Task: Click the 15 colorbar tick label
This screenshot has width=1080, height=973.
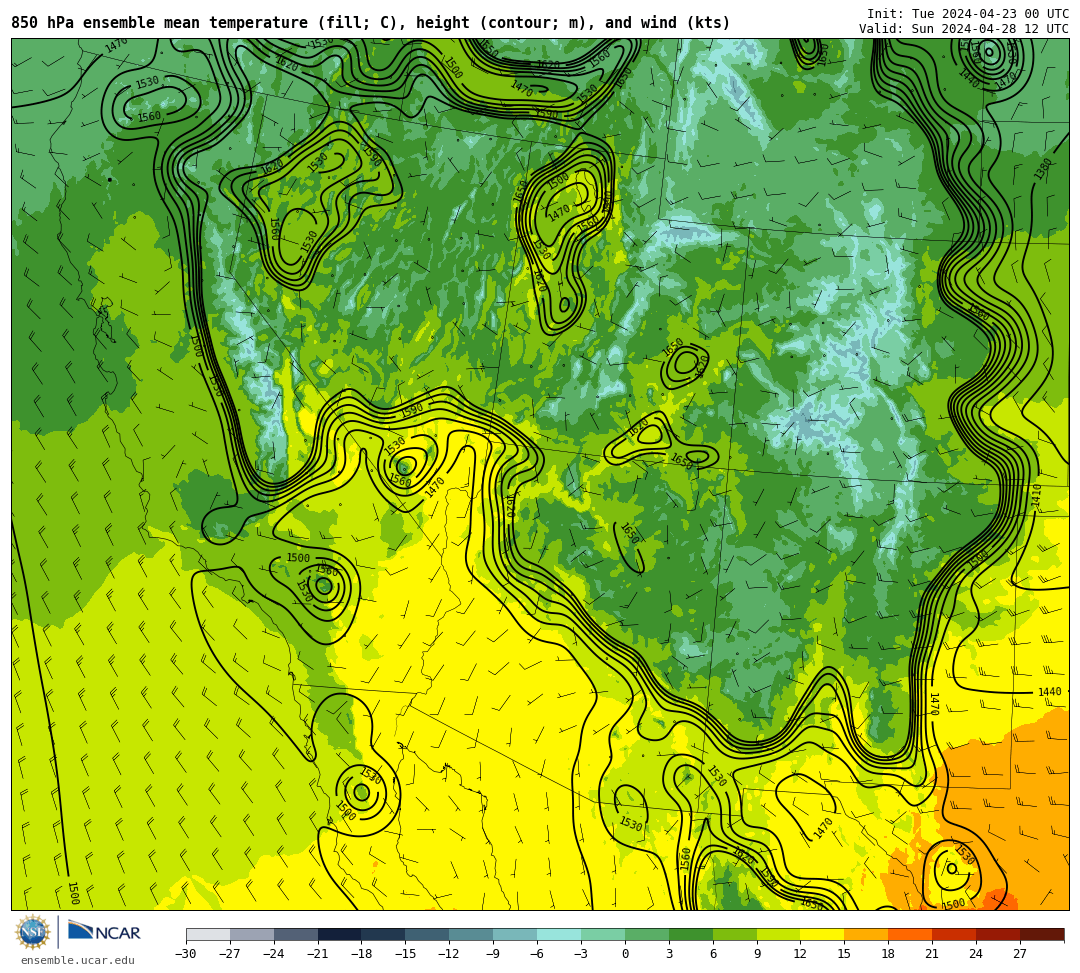Action: tap(845, 954)
